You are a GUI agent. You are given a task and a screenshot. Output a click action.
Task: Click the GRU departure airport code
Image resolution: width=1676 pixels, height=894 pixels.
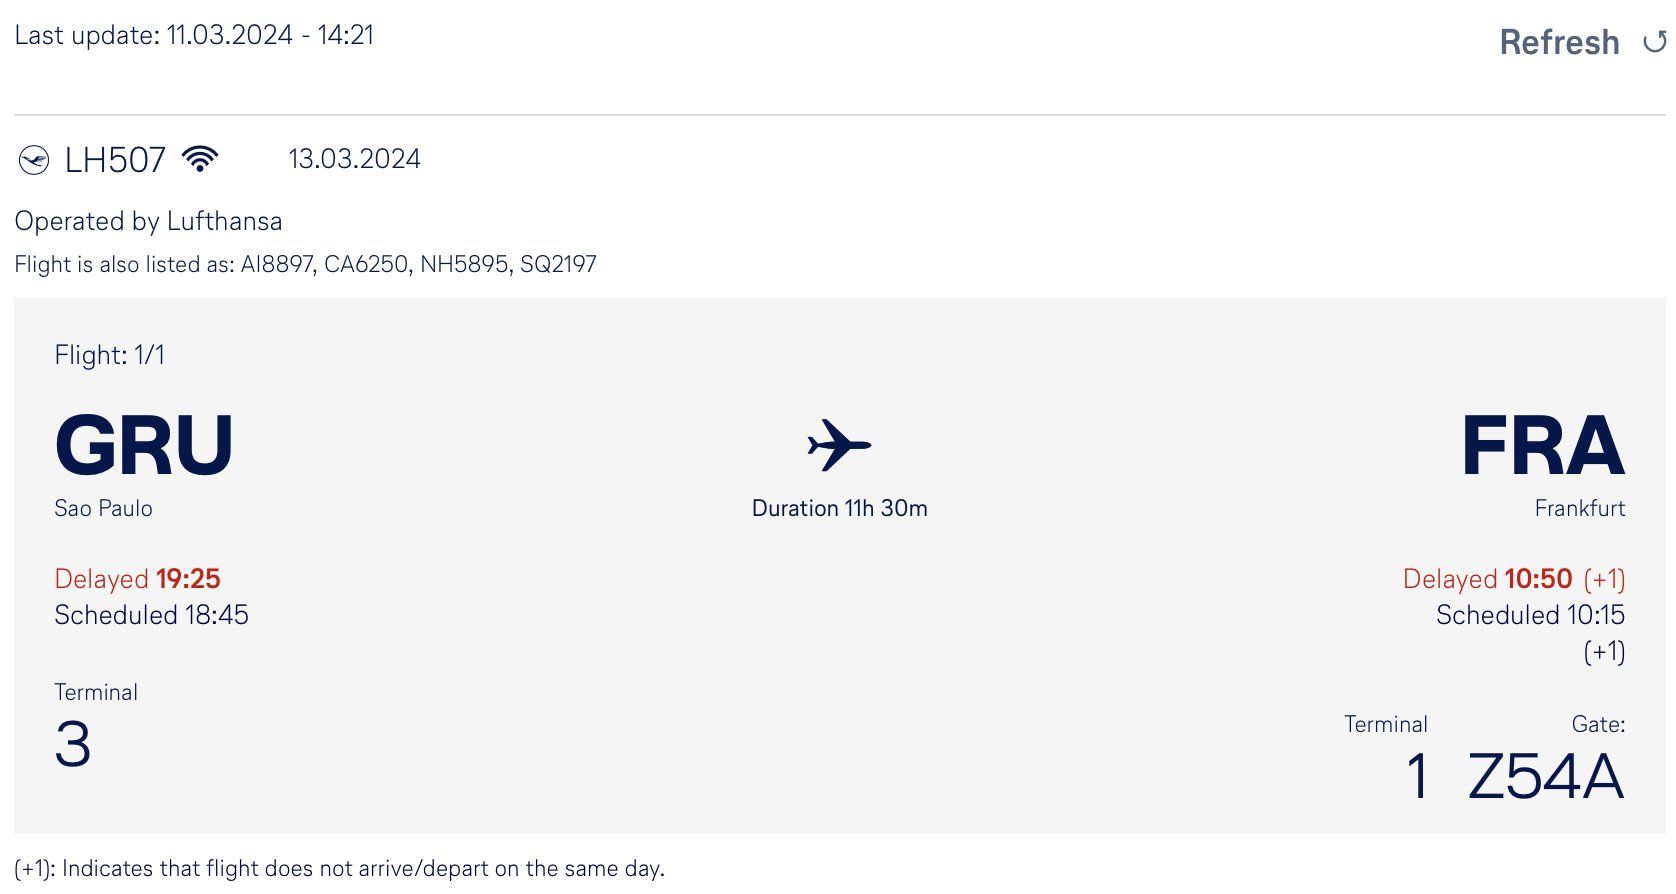144,445
